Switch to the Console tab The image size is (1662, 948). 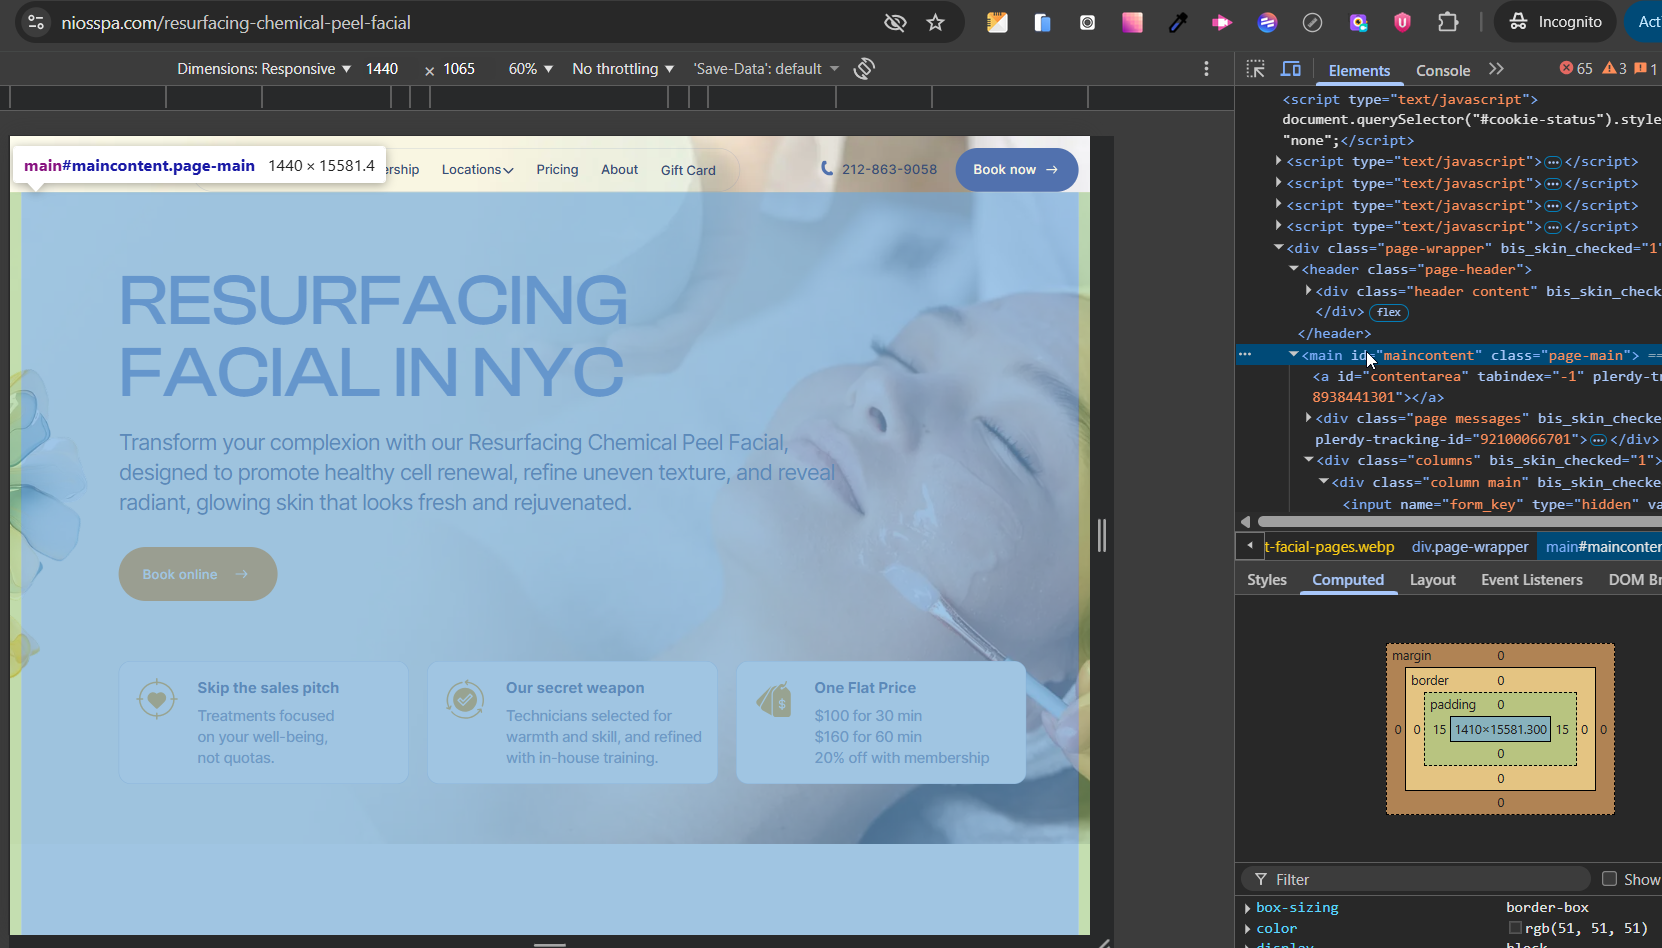tap(1443, 70)
